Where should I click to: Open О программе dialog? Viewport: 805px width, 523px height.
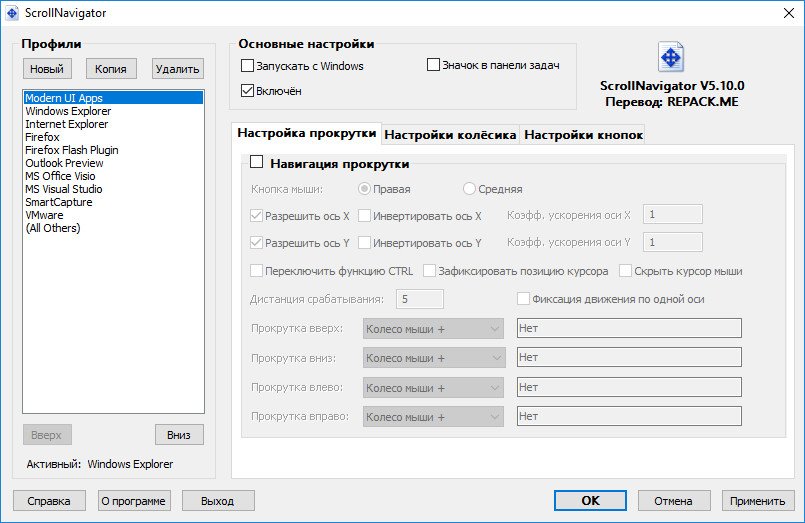click(x=134, y=501)
